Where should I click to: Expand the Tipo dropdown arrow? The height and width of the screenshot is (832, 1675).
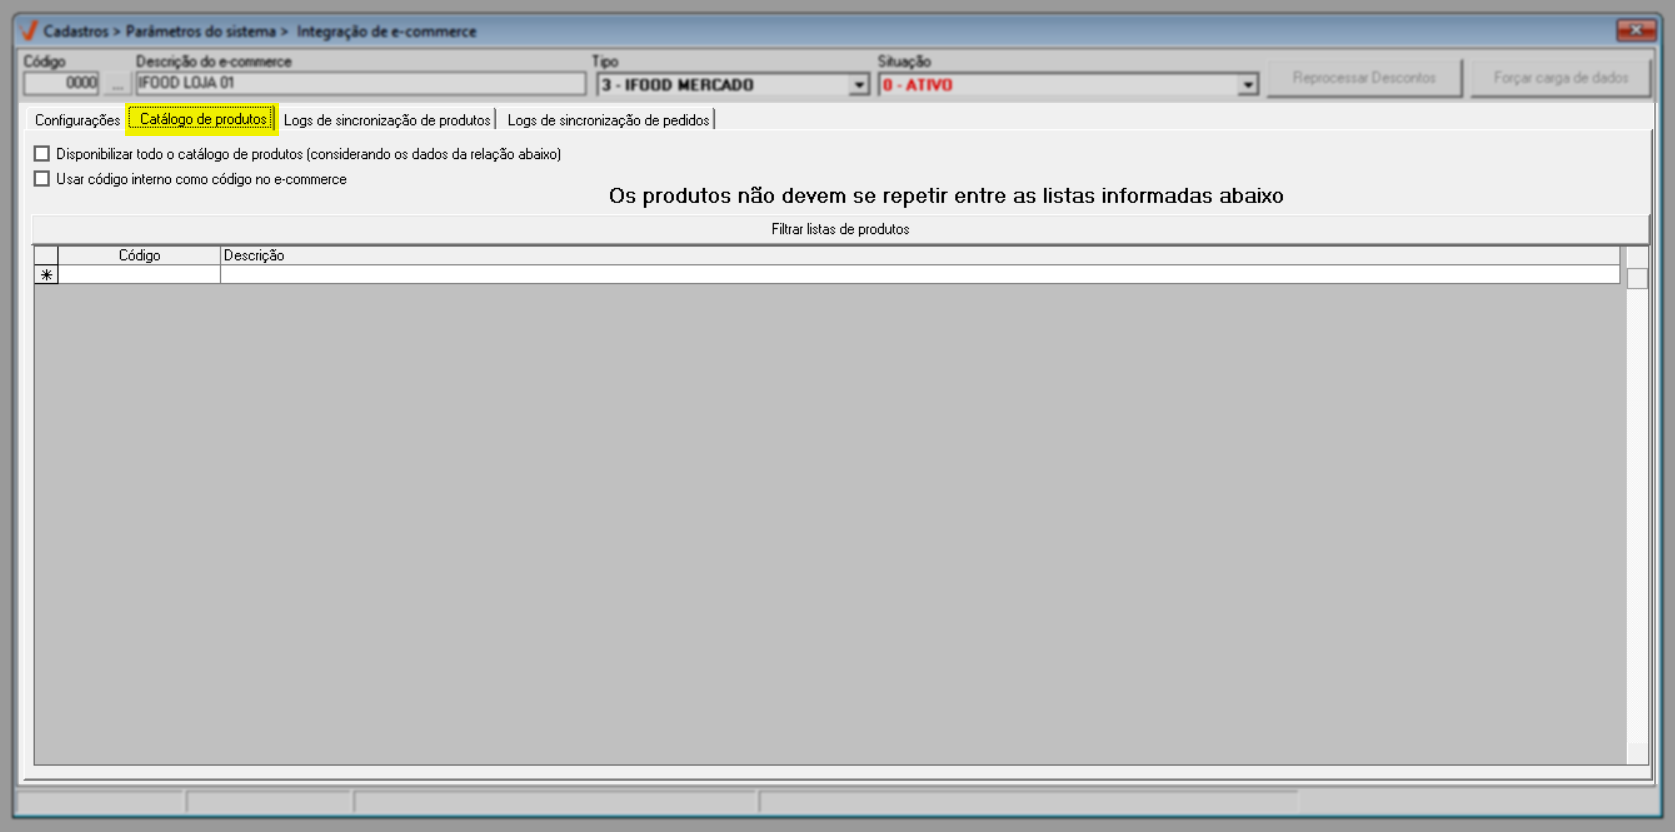[x=858, y=85]
